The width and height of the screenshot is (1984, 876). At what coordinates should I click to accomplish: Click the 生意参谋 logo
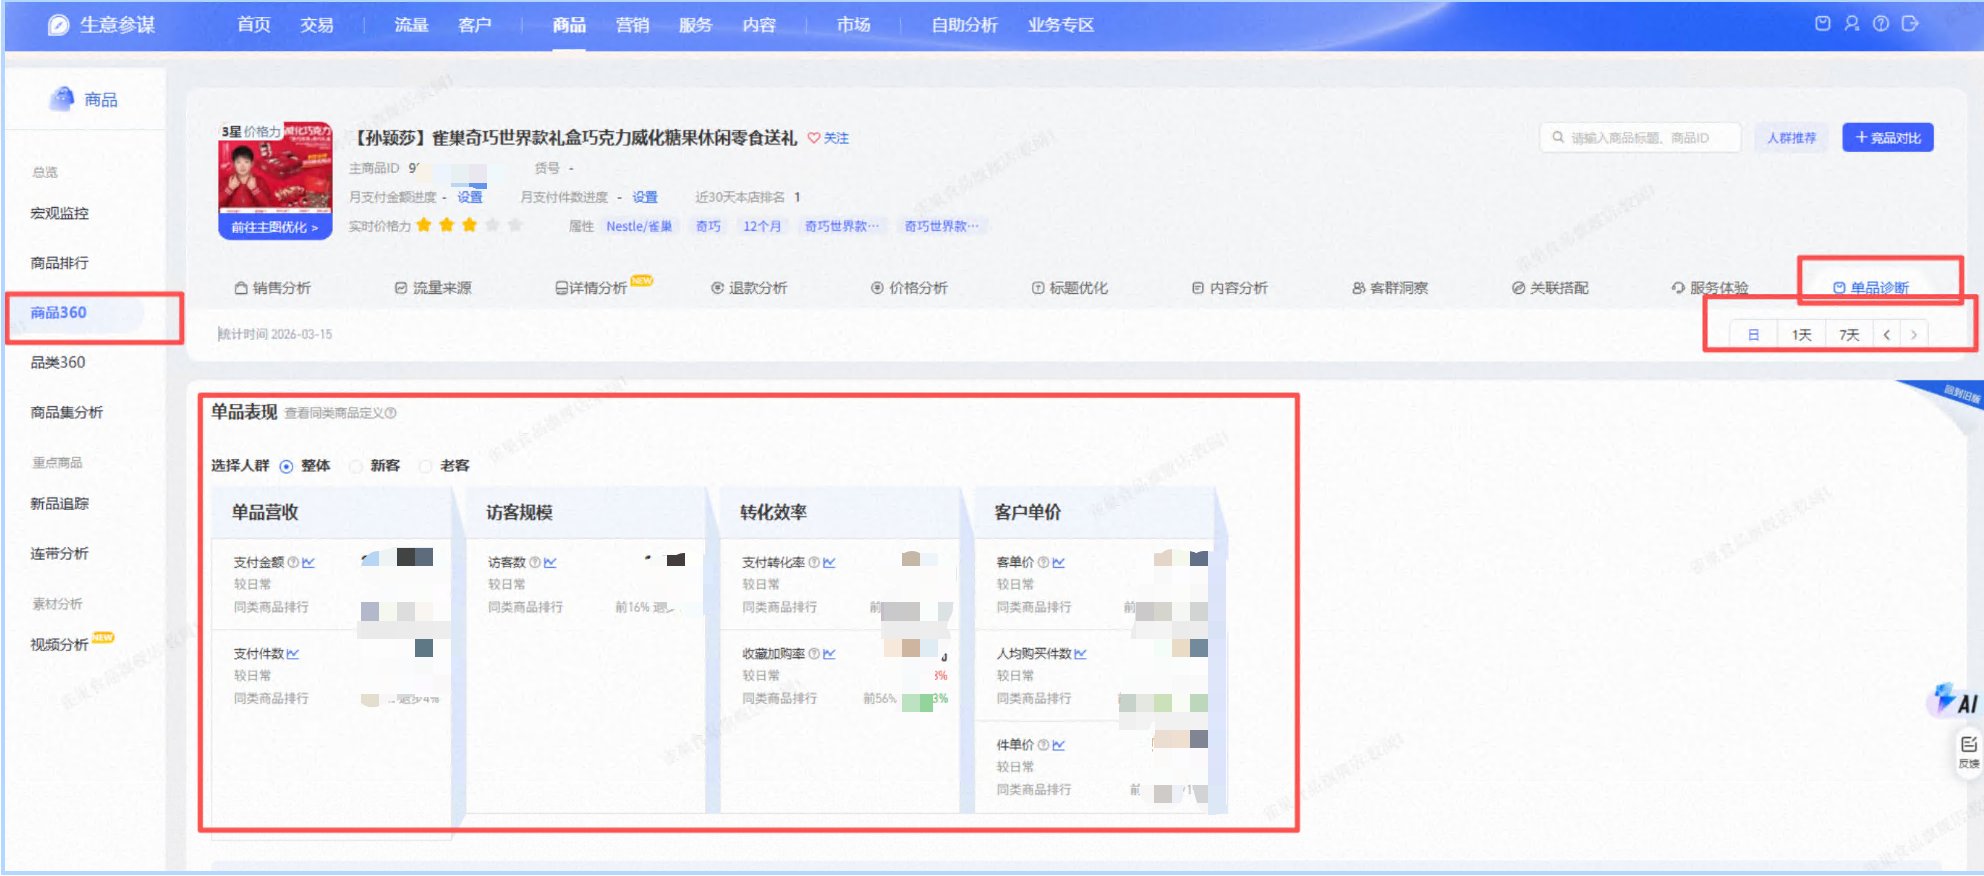click(x=102, y=25)
